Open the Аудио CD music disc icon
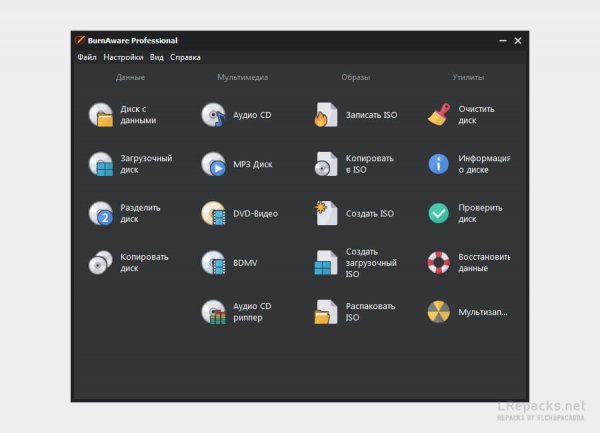The width and height of the screenshot is (600, 433). pos(214,114)
